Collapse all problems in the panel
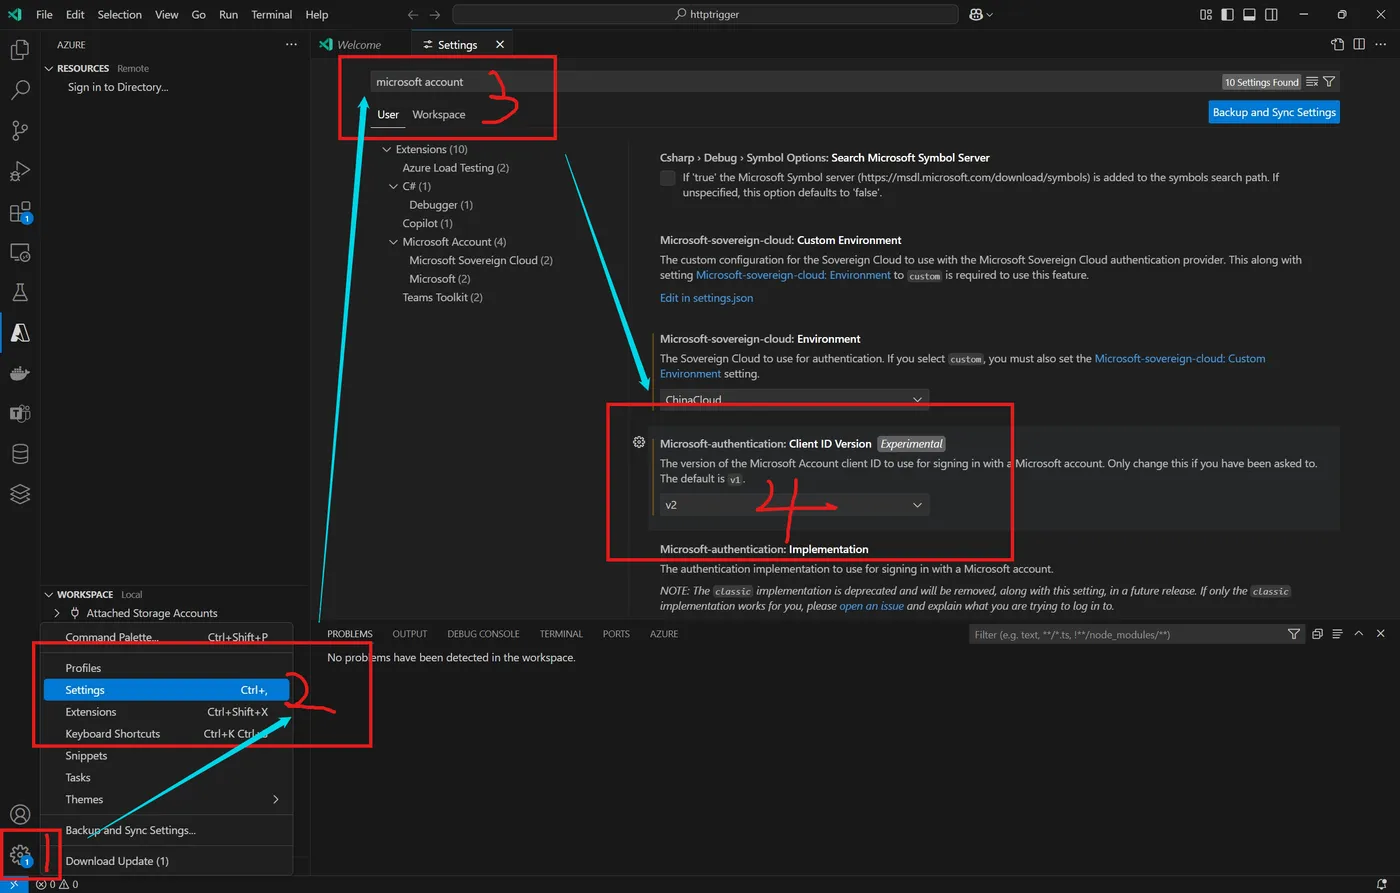The height and width of the screenshot is (893, 1400). [1317, 634]
